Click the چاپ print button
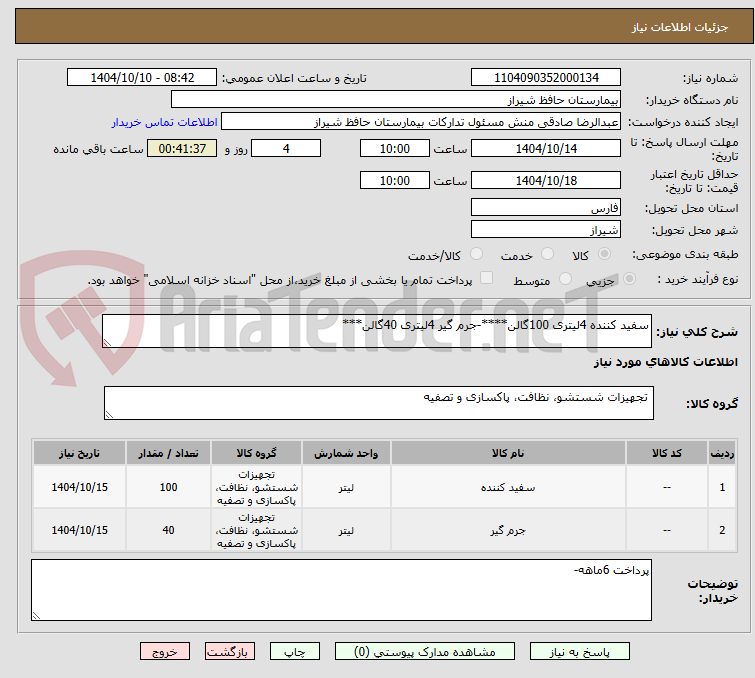 pyautogui.click(x=295, y=652)
